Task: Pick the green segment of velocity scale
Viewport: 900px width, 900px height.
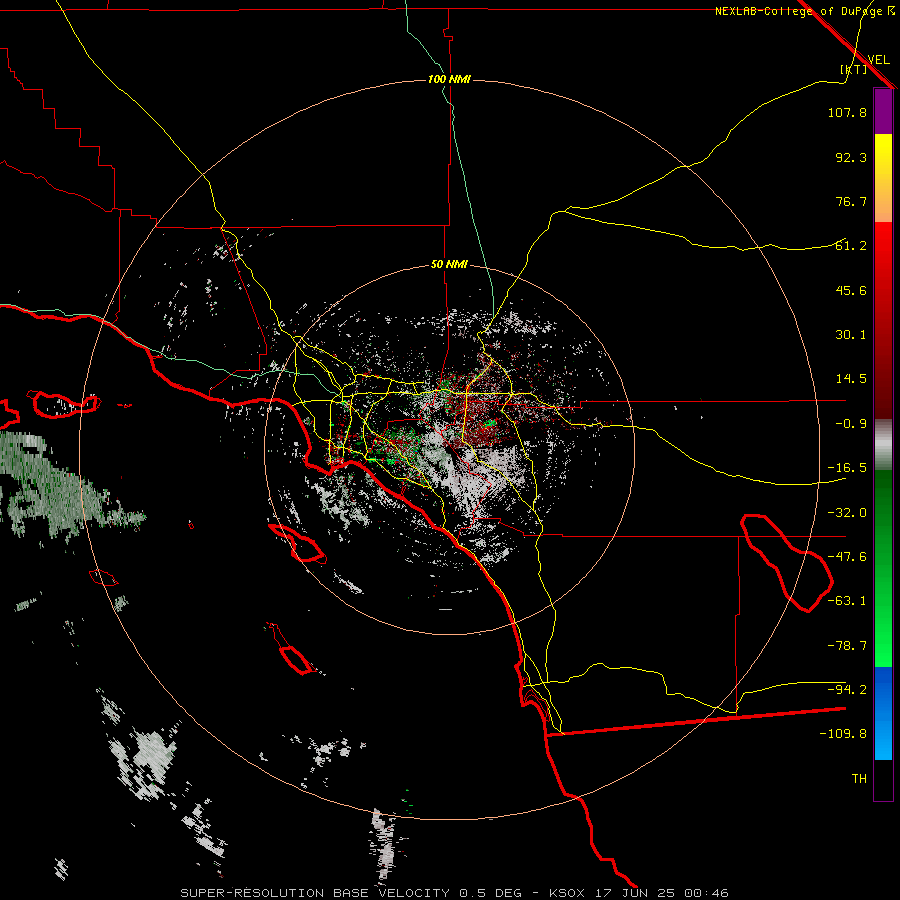Action: [x=883, y=568]
